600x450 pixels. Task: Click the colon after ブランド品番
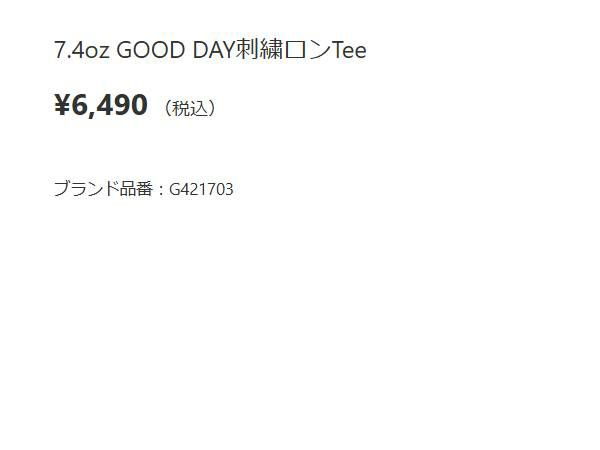pyautogui.click(x=161, y=189)
